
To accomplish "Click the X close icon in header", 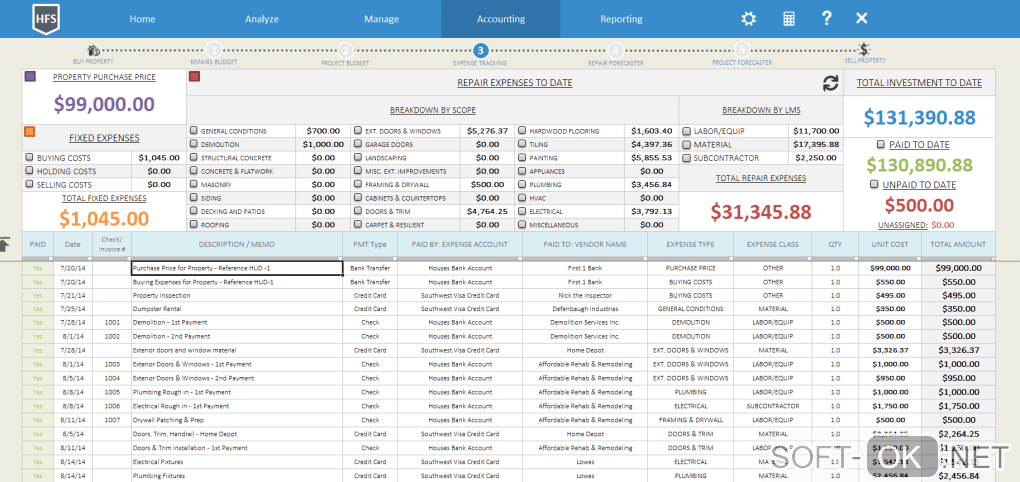I will 861,18.
